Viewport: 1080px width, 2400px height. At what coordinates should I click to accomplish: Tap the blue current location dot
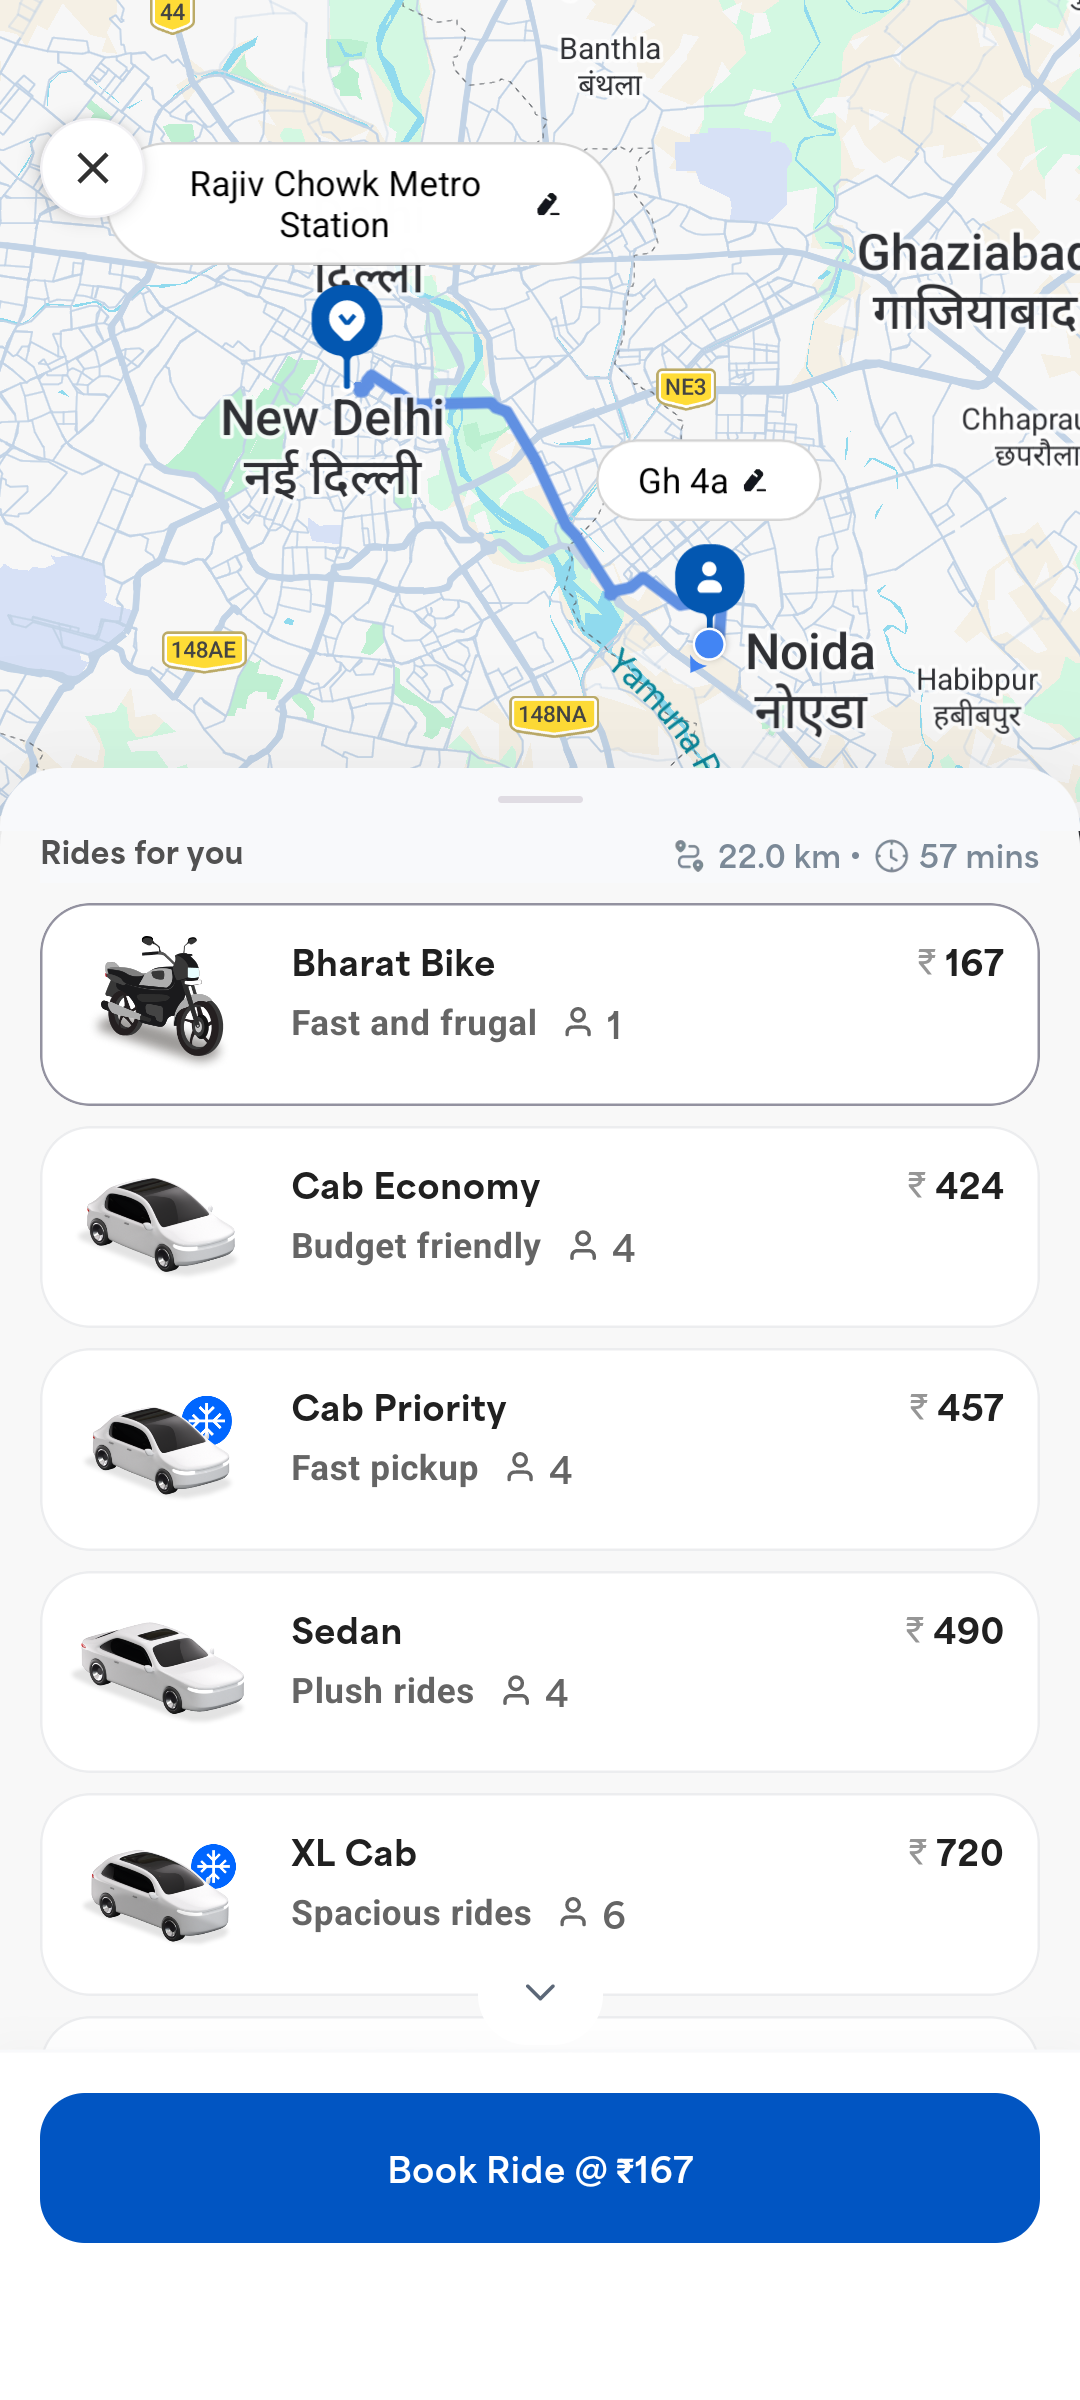(x=709, y=644)
